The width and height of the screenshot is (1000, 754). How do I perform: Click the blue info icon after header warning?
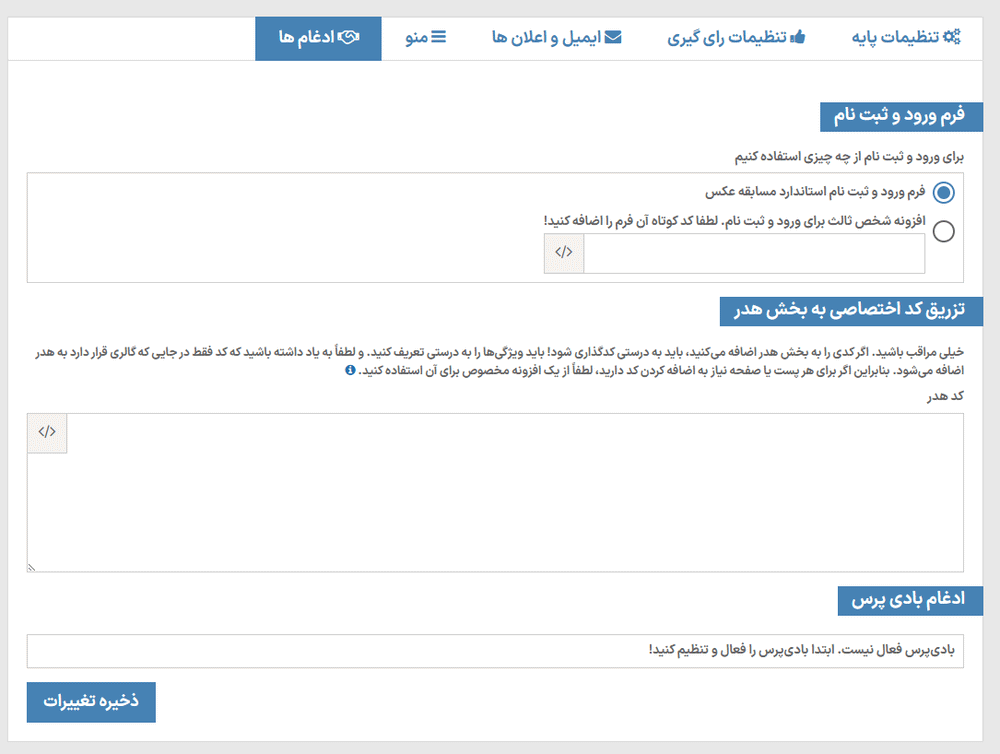(x=350, y=370)
